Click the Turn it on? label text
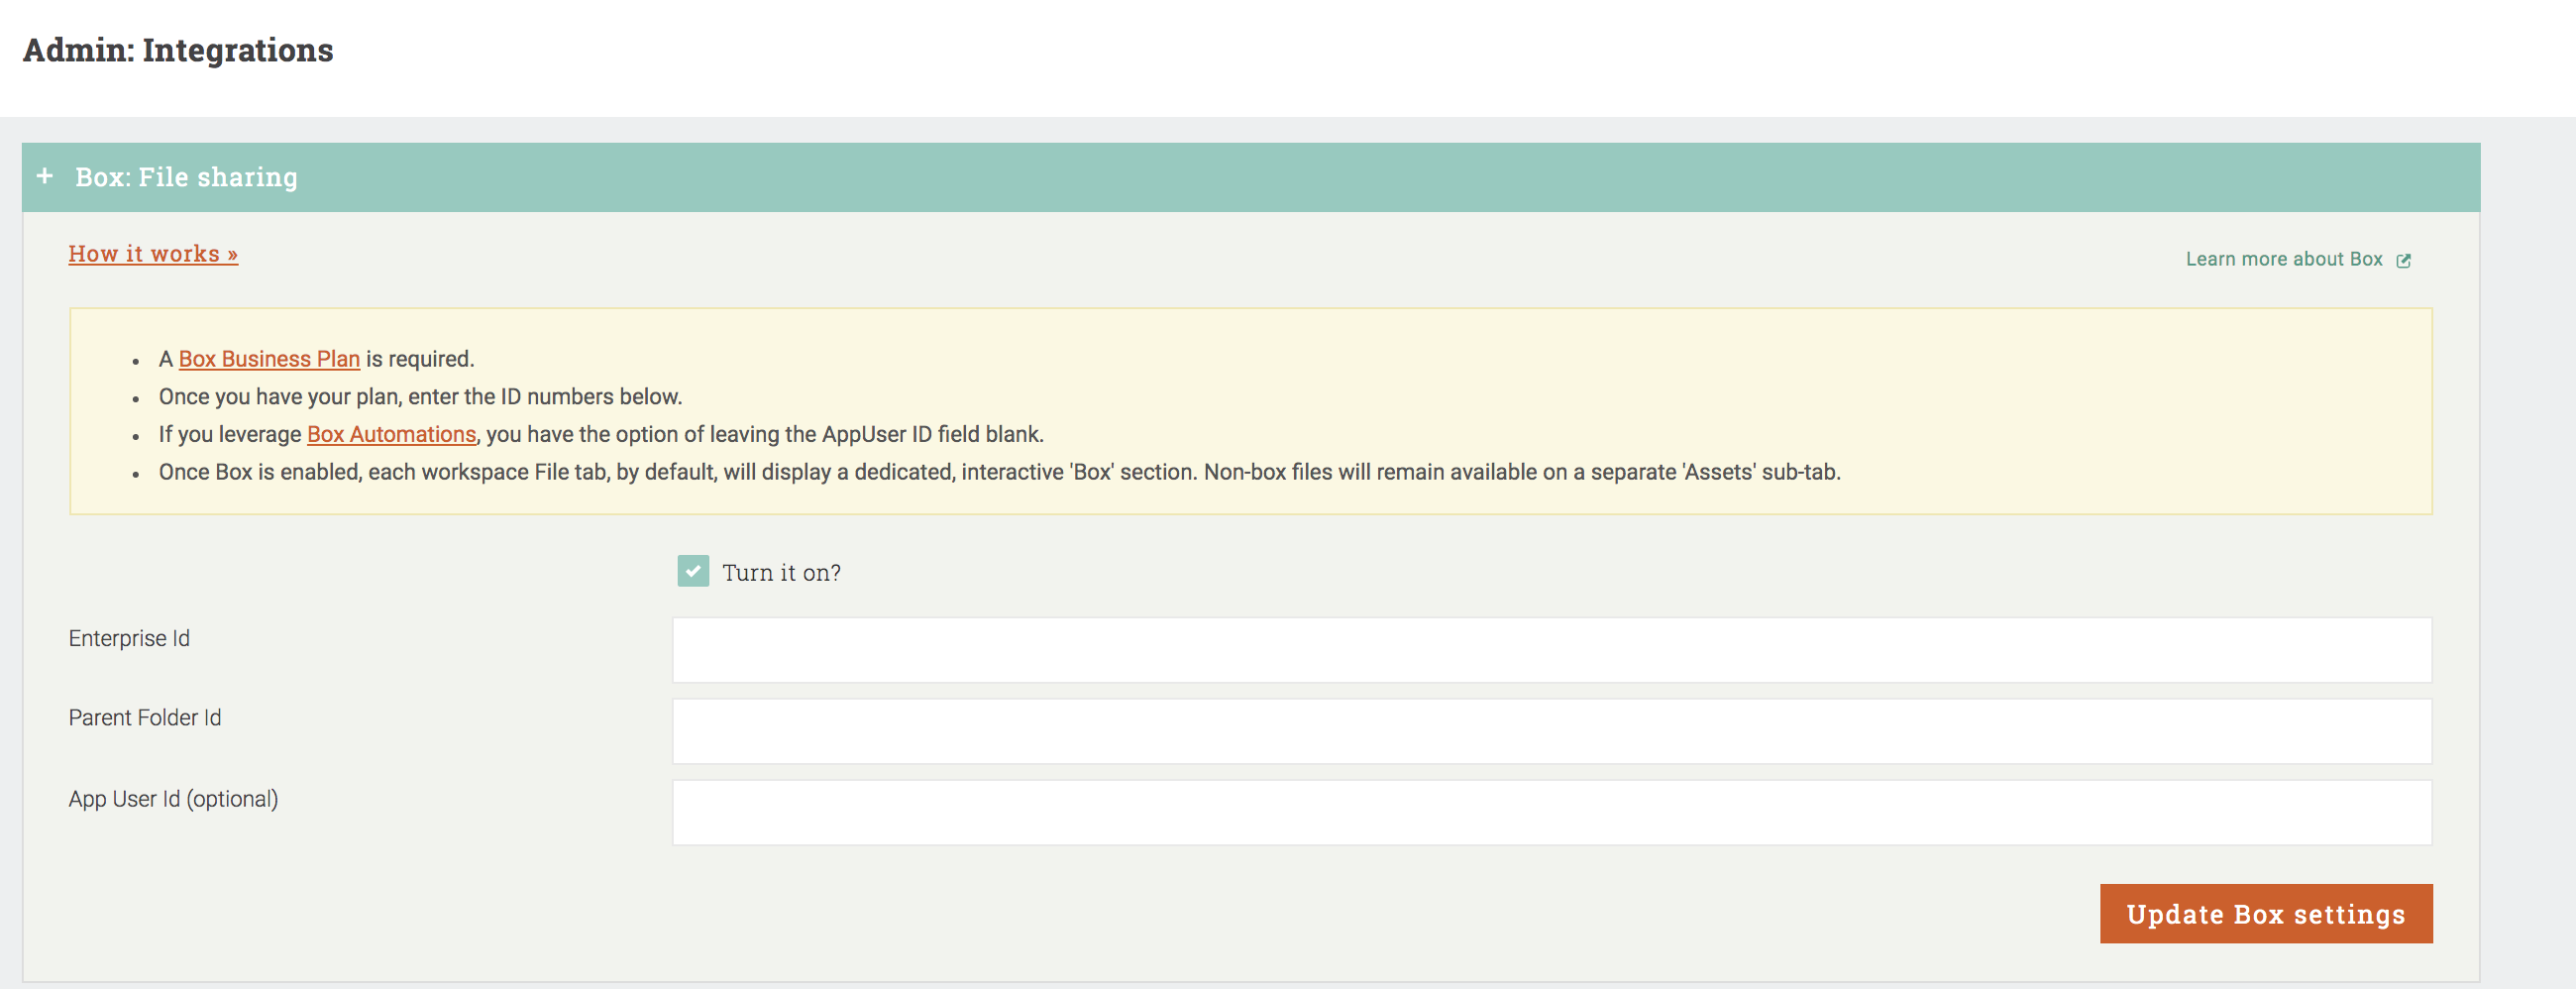This screenshot has height=989, width=2576. tap(781, 573)
